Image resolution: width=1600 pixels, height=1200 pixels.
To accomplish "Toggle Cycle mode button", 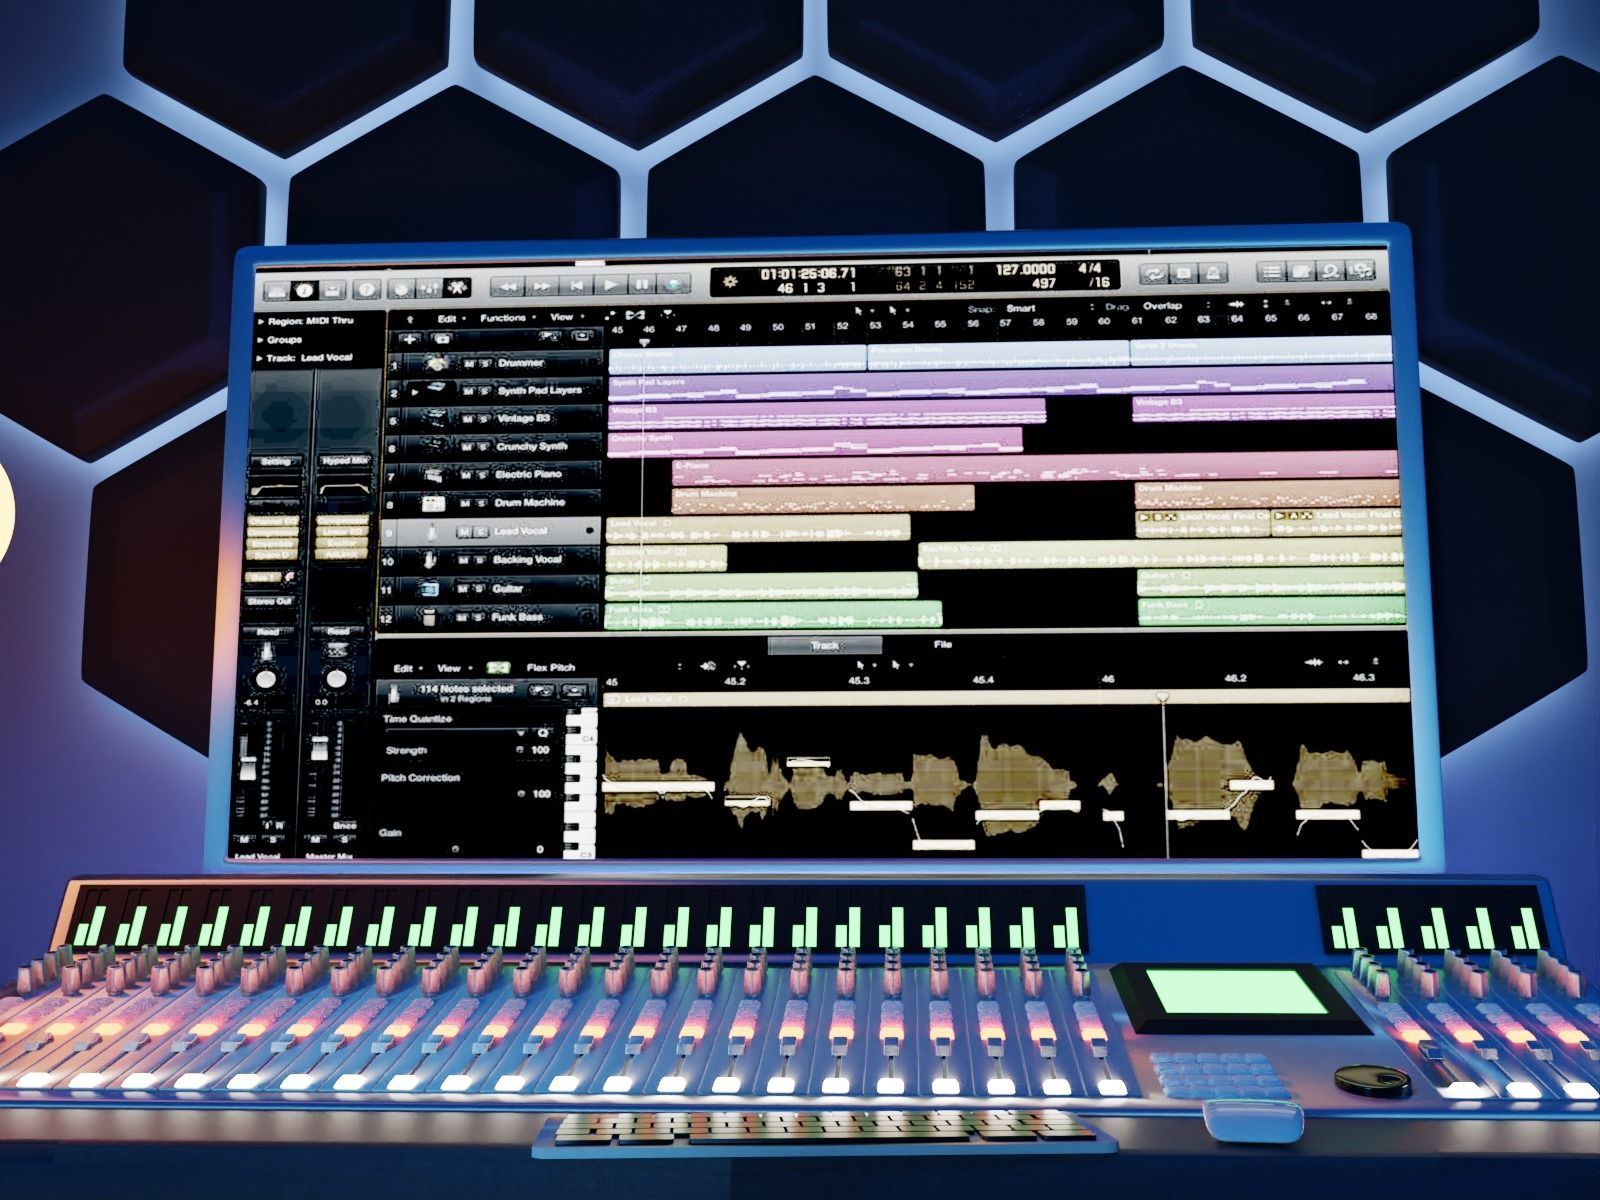I will click(1153, 273).
